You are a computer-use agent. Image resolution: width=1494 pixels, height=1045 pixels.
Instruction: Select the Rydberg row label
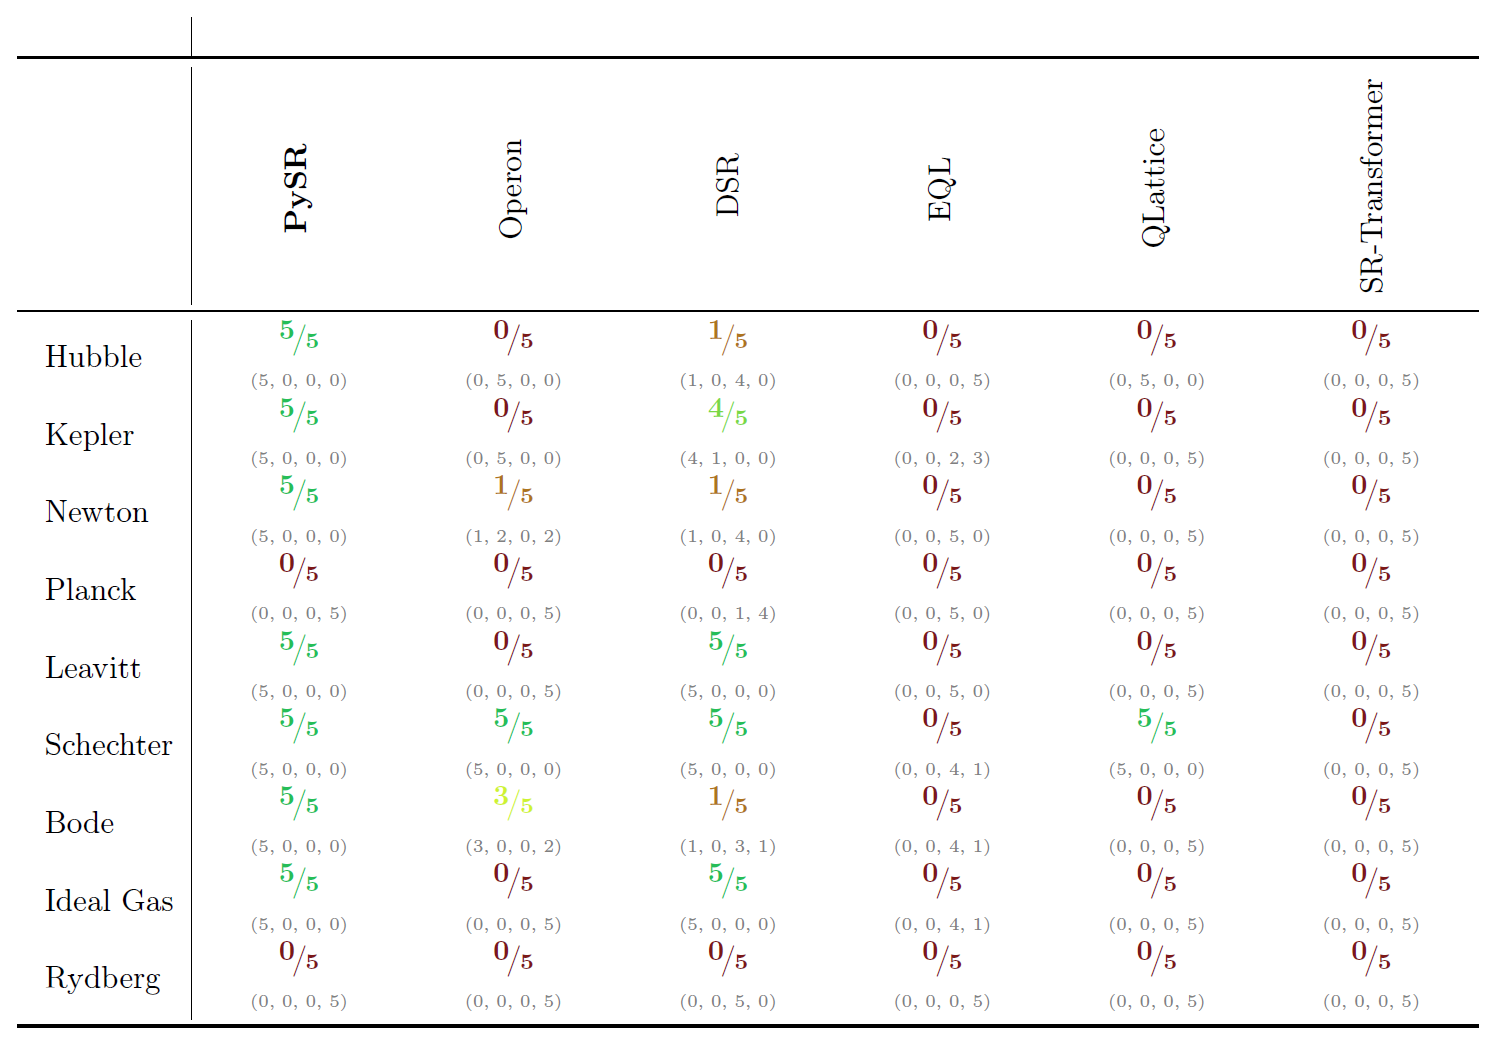103,978
